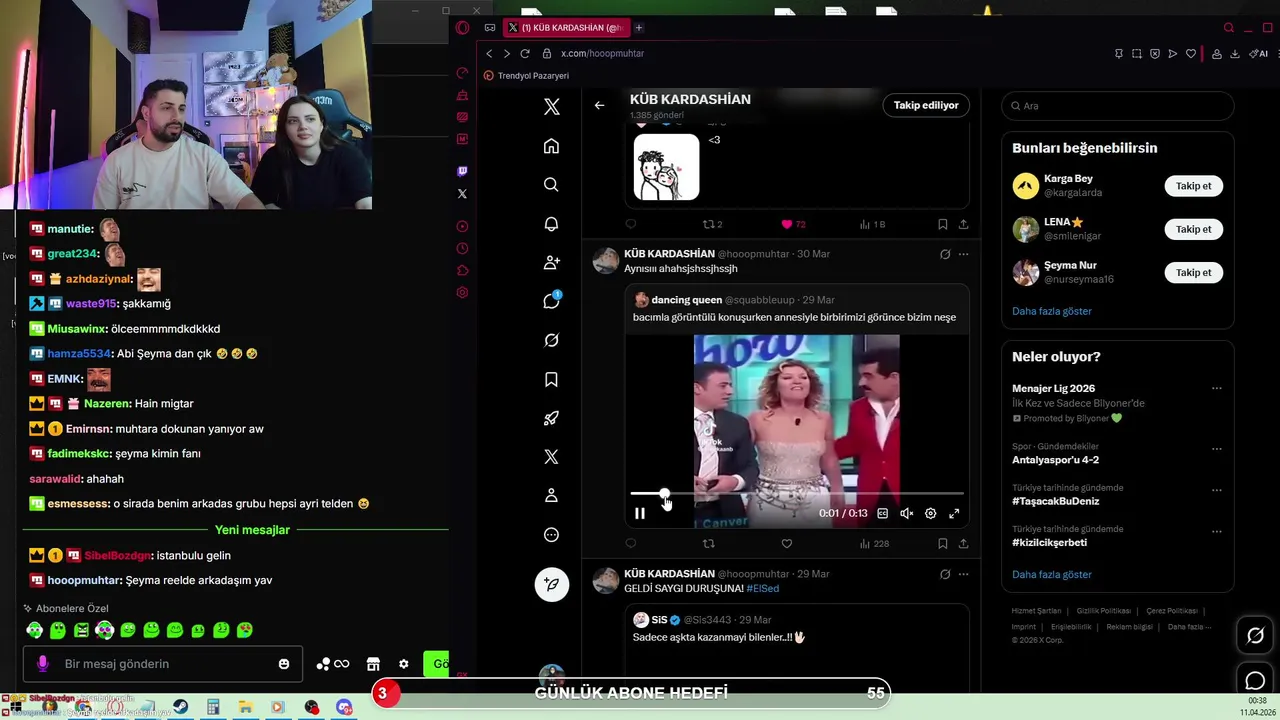Open X profile person icon
Viewport: 1280px width, 720px height.
(x=551, y=495)
